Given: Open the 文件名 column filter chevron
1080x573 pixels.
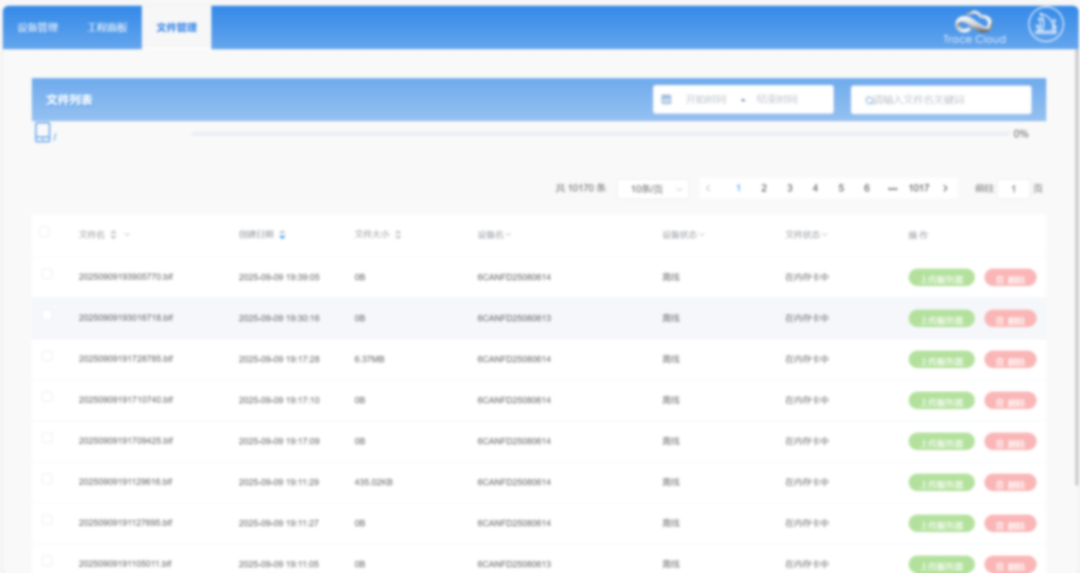Looking at the screenshot, I should coord(127,235).
